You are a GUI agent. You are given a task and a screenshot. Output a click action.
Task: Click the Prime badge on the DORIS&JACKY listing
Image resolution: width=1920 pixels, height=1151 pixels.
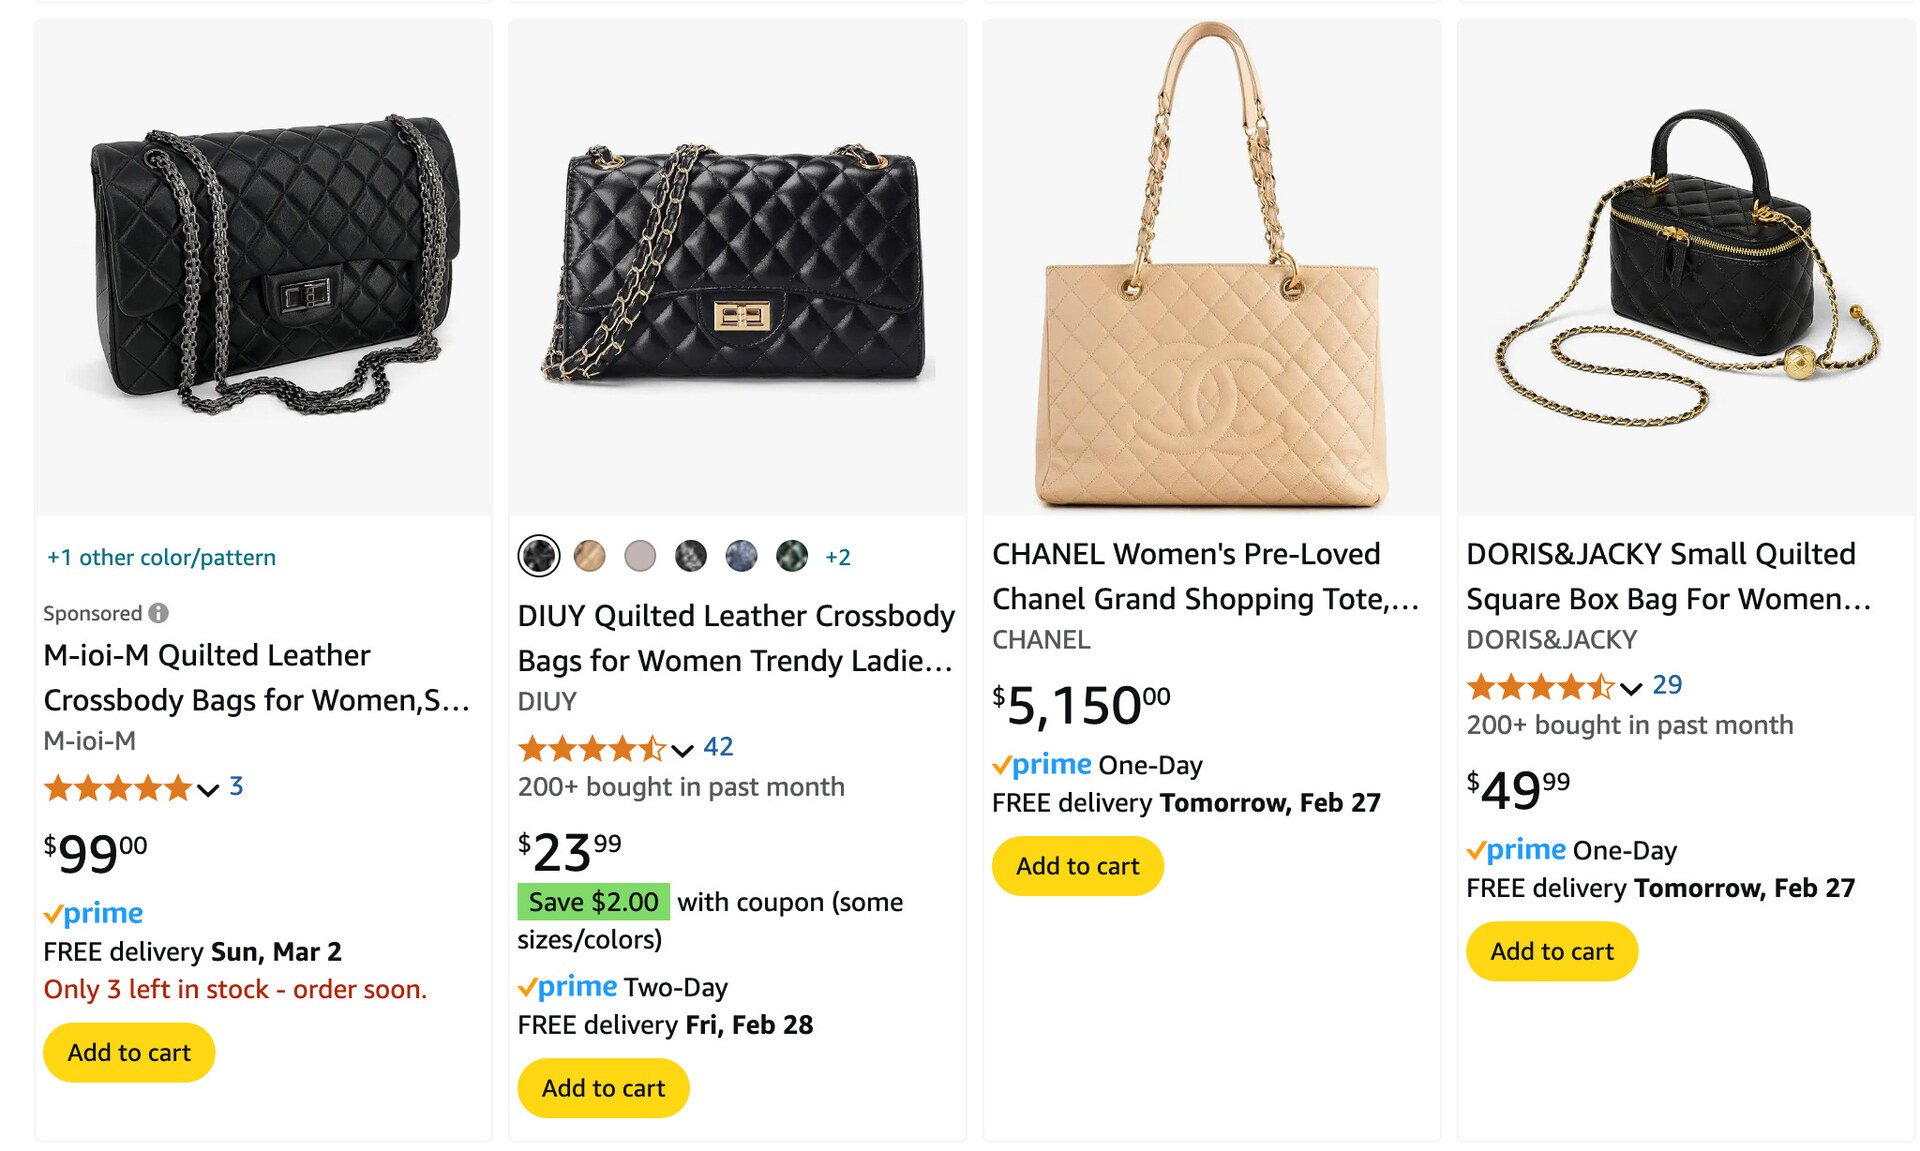[x=1516, y=850]
